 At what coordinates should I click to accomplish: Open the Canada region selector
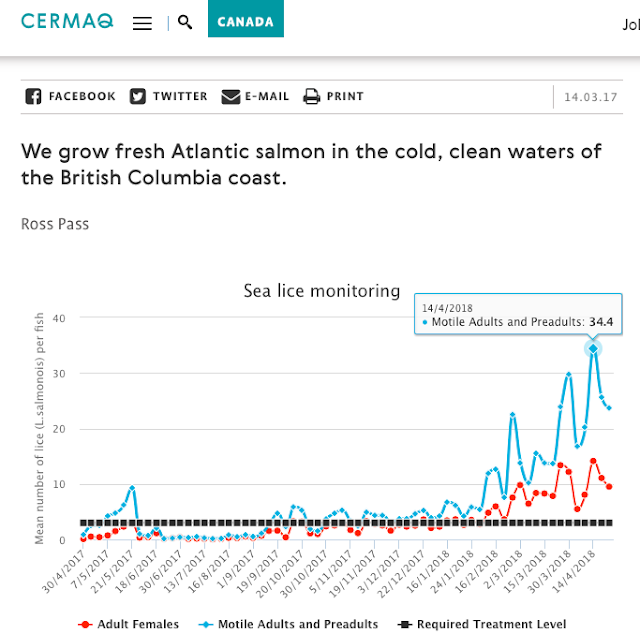tap(245, 21)
